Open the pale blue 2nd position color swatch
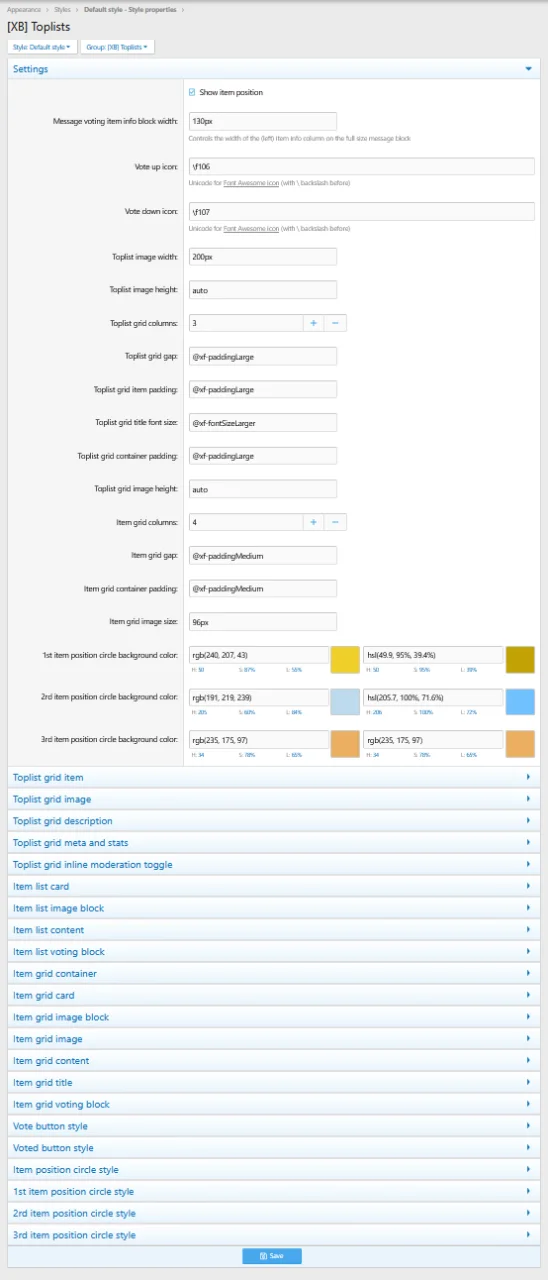The image size is (548, 1280). point(345,702)
